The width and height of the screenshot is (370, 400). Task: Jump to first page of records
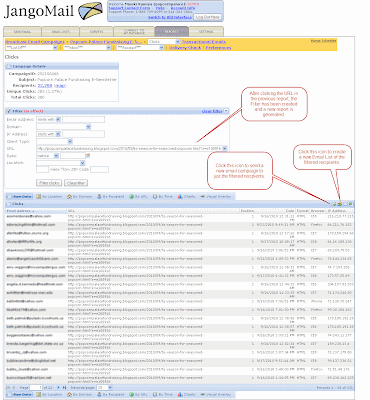point(9,388)
